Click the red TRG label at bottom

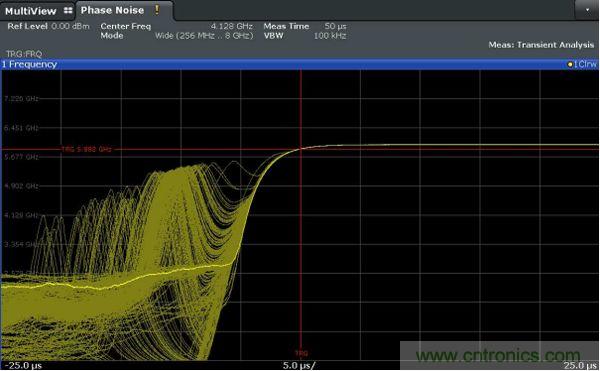pos(302,353)
